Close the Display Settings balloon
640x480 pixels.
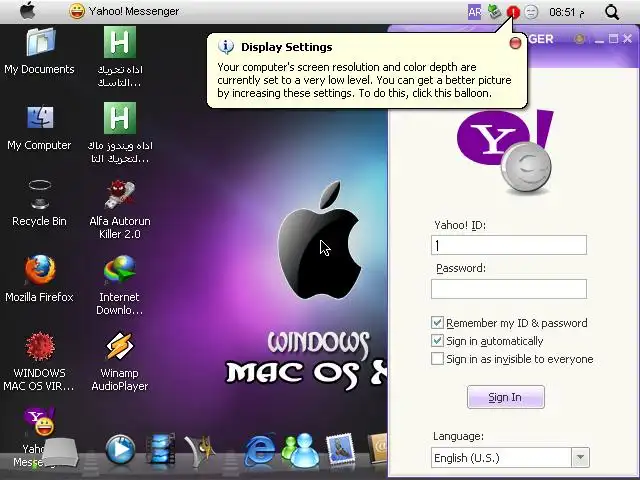[x=516, y=43]
